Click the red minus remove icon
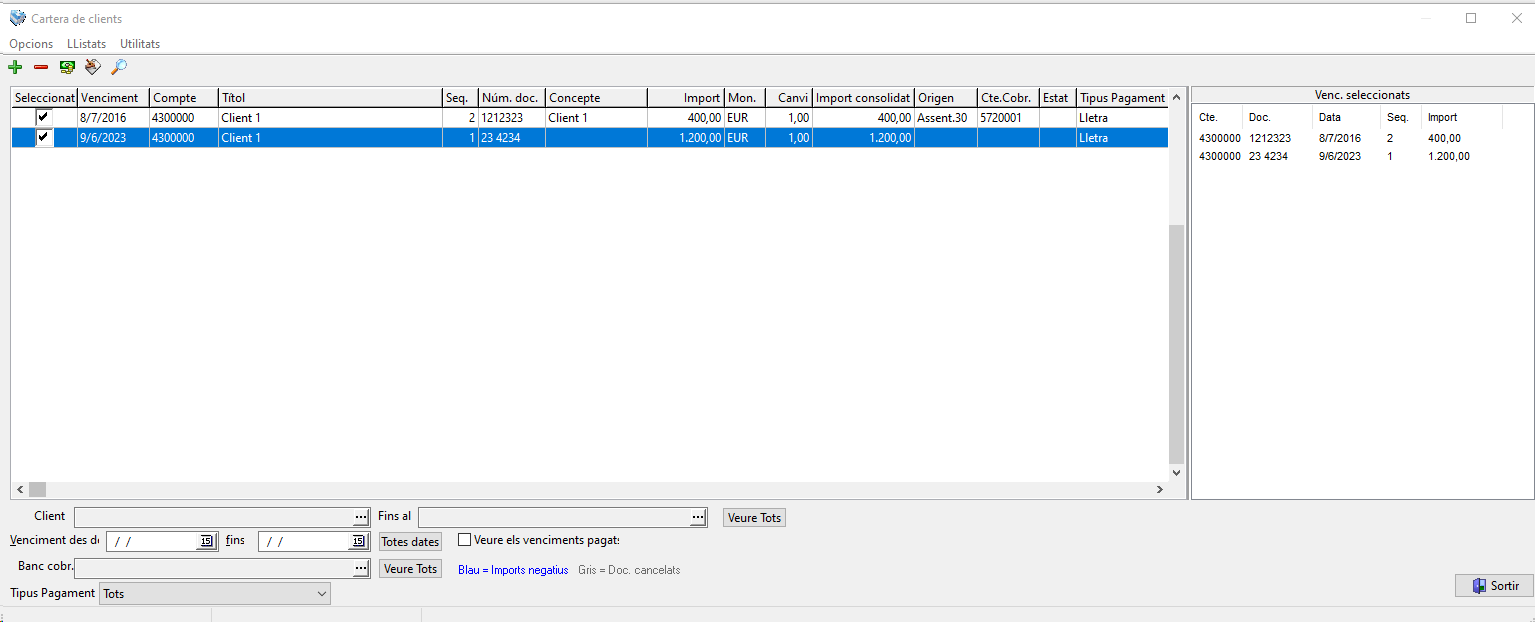The width and height of the screenshot is (1535, 622). 41,67
